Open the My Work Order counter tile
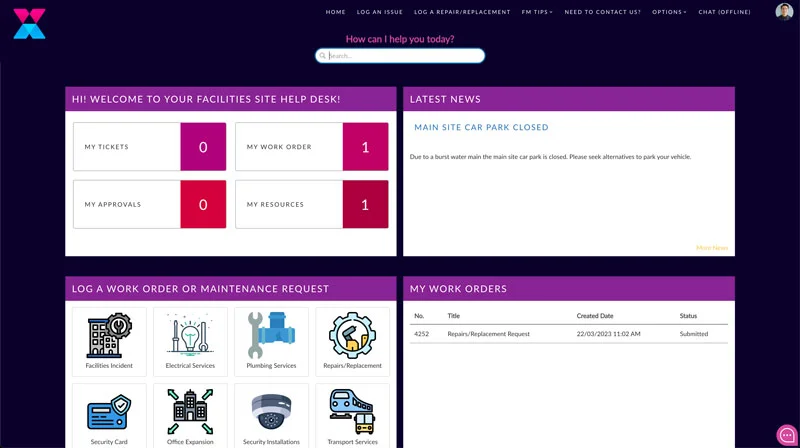 [x=312, y=146]
